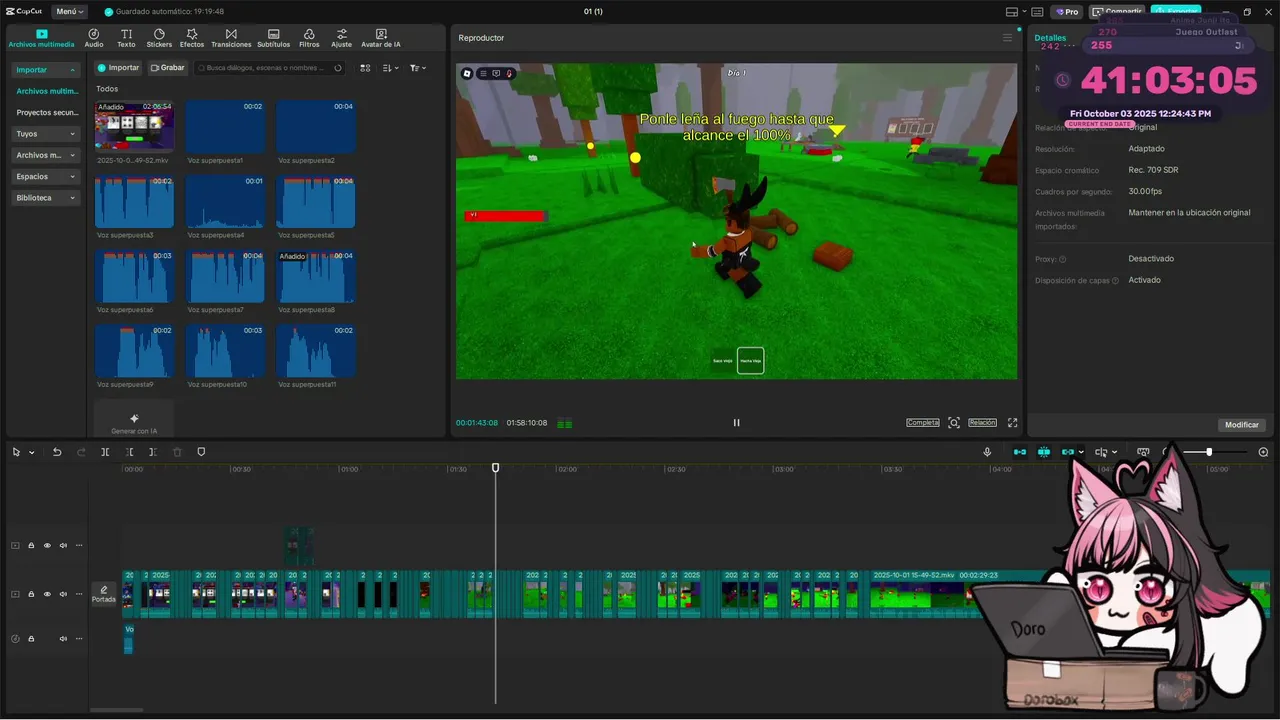Open the Avatar de IA tab

[x=381, y=38]
